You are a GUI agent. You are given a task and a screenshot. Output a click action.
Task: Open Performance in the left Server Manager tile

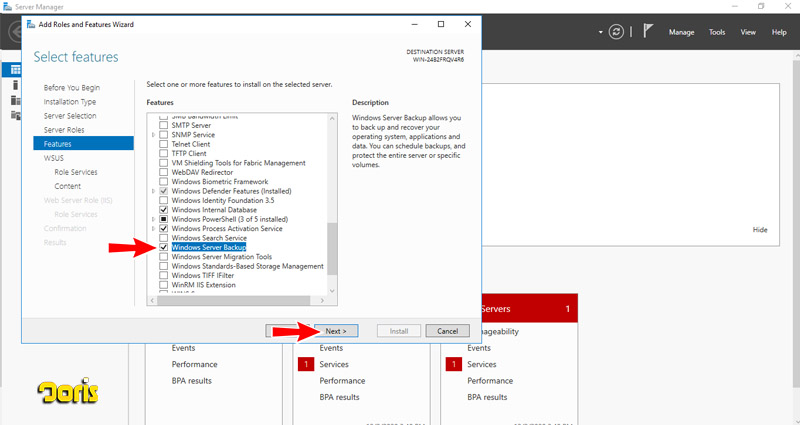point(194,364)
